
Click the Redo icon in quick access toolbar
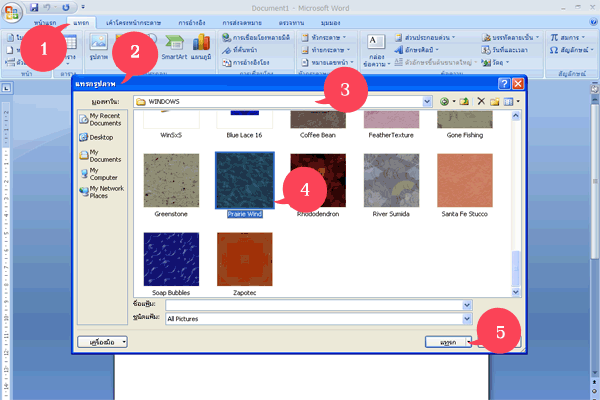click(x=66, y=7)
